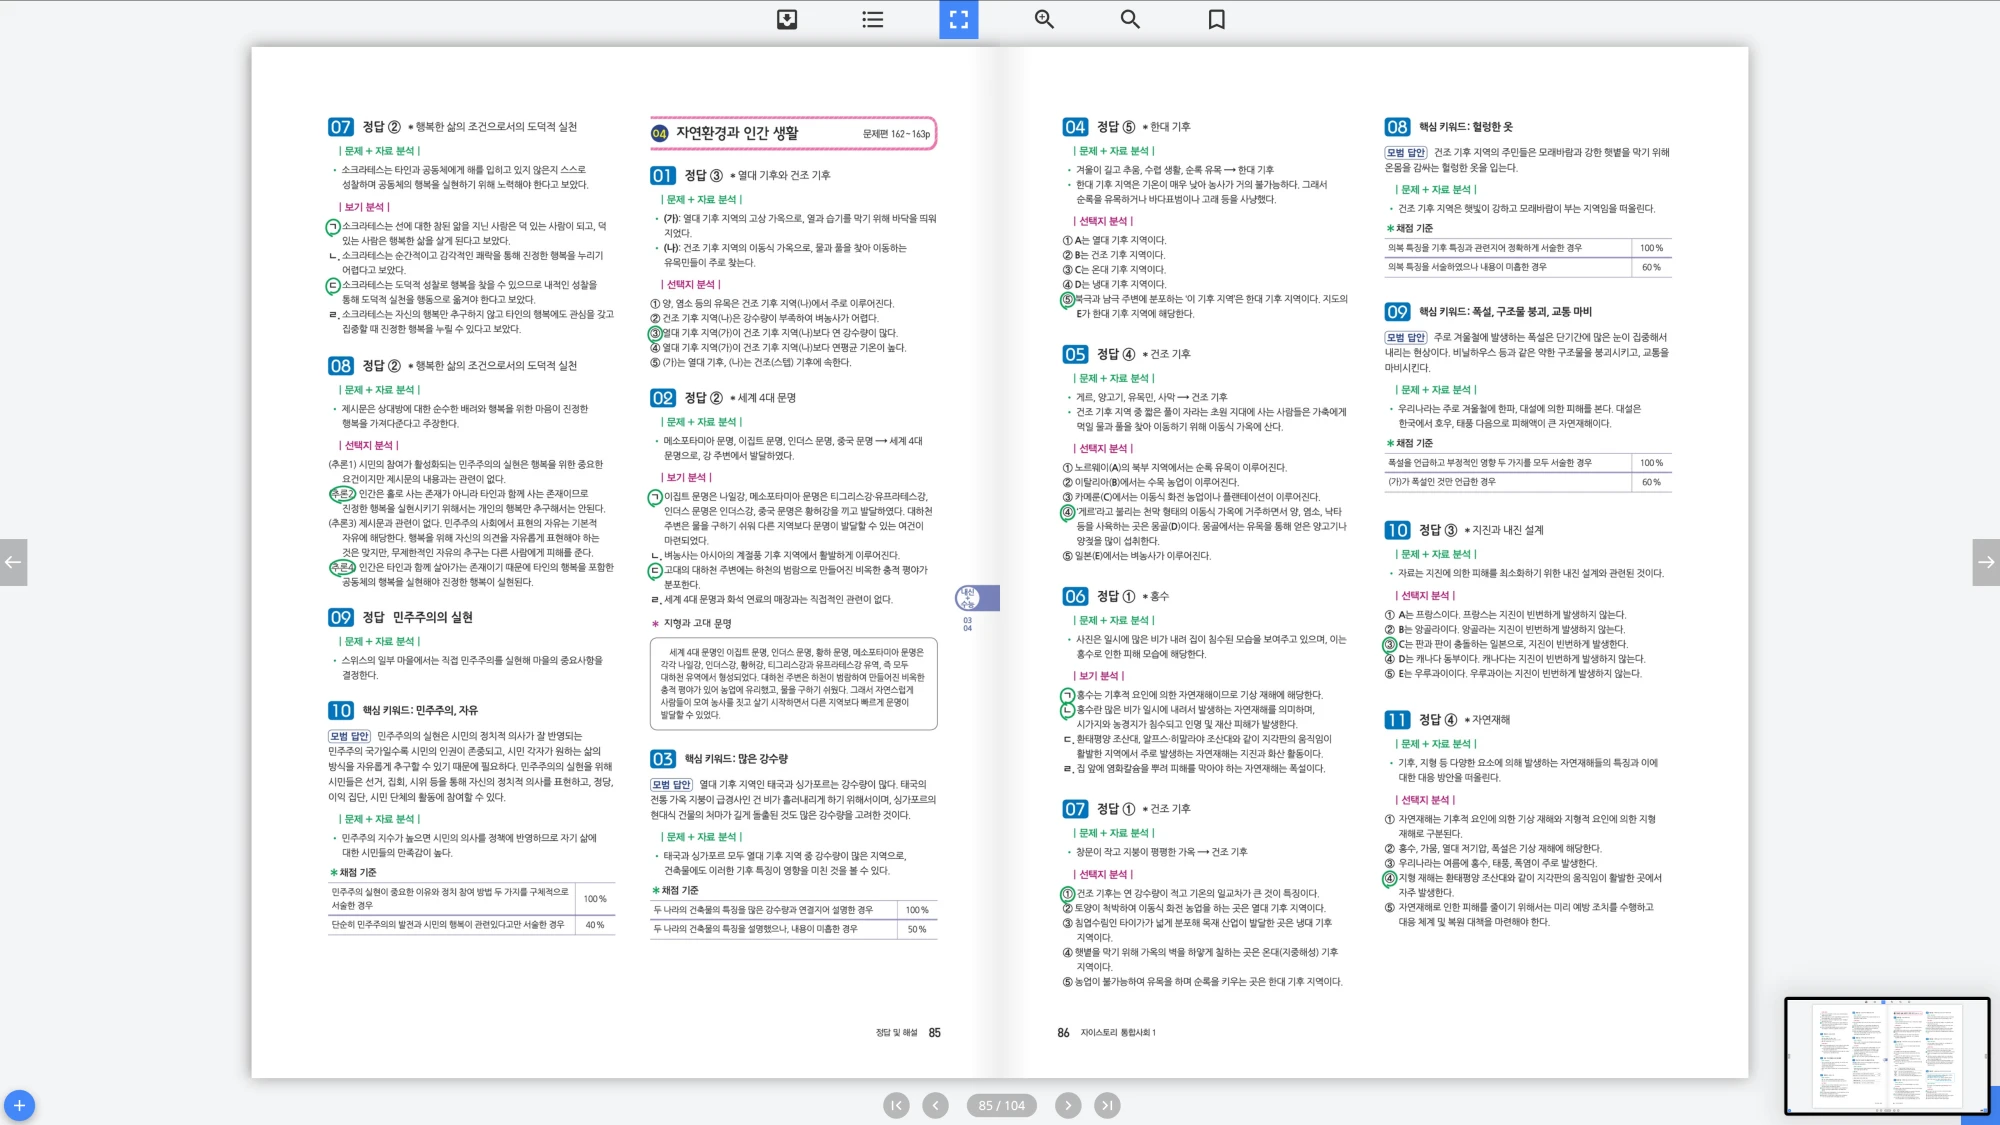This screenshot has height=1125, width=2000.
Task: Click the blue plus button bottom left
Action: [x=19, y=1105]
